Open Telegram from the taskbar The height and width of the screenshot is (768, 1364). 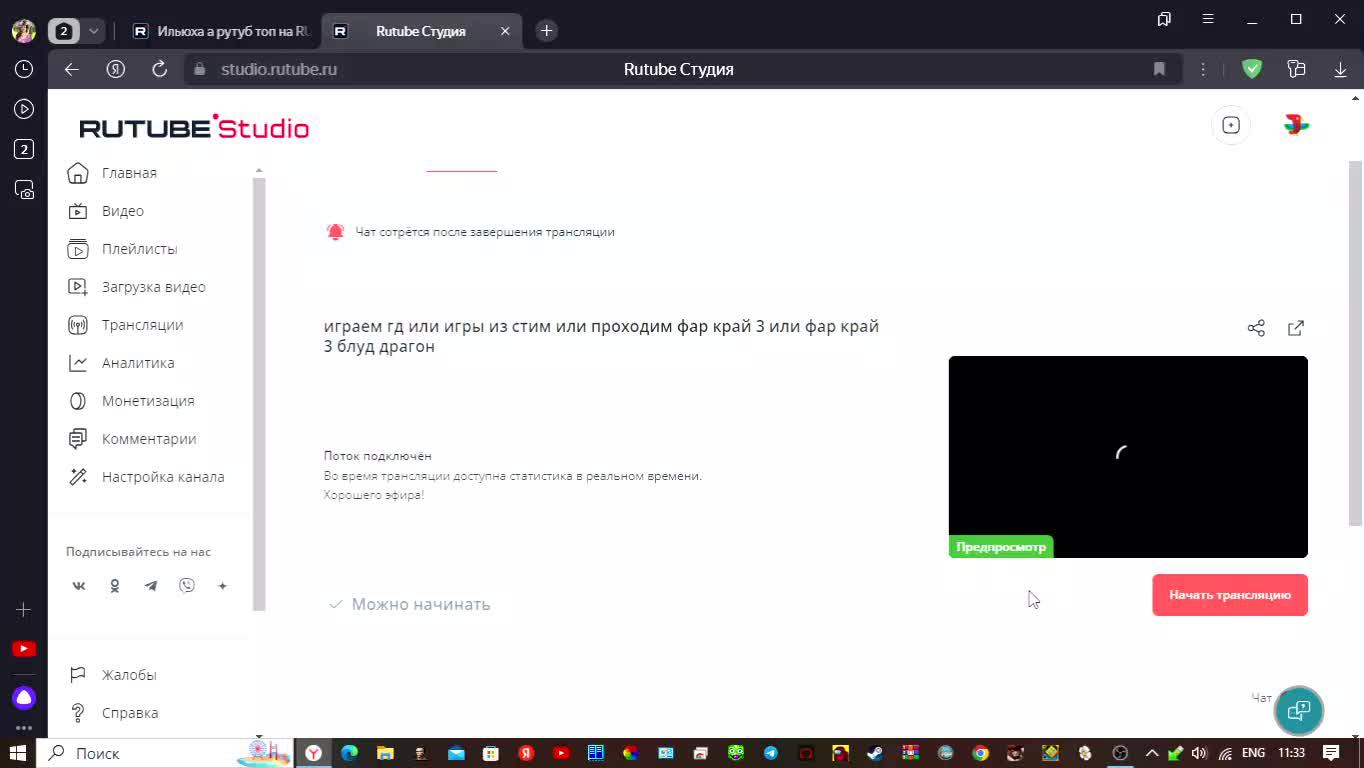[x=771, y=753]
